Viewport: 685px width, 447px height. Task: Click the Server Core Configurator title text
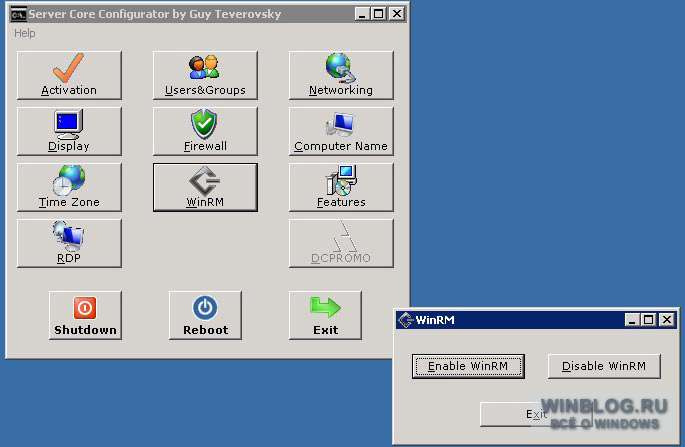point(155,14)
